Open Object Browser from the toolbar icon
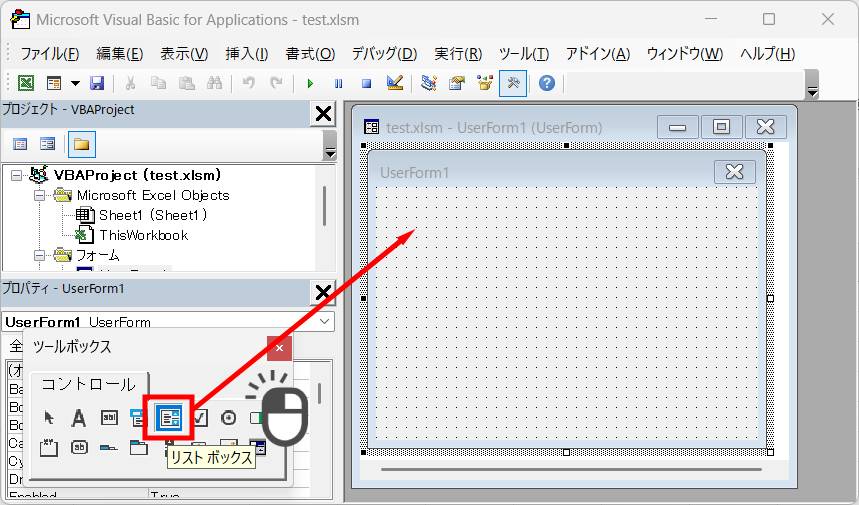Image resolution: width=859 pixels, height=505 pixels. tap(485, 83)
